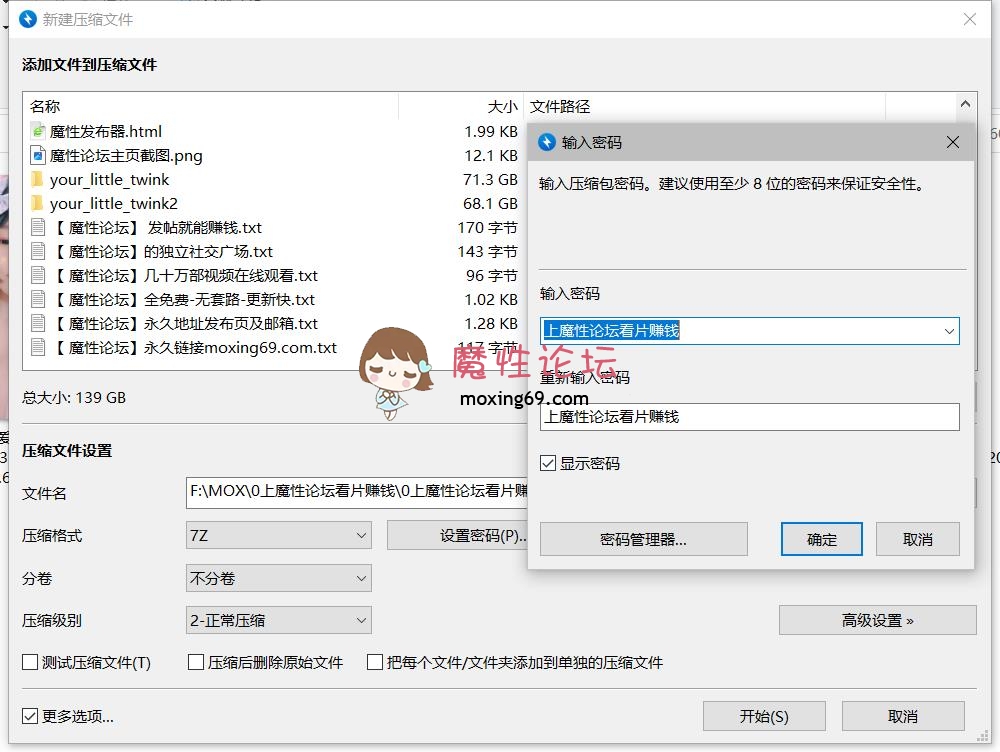
Task: Click the text file icon of 发帖就能赚钱.txt
Action: point(36,228)
